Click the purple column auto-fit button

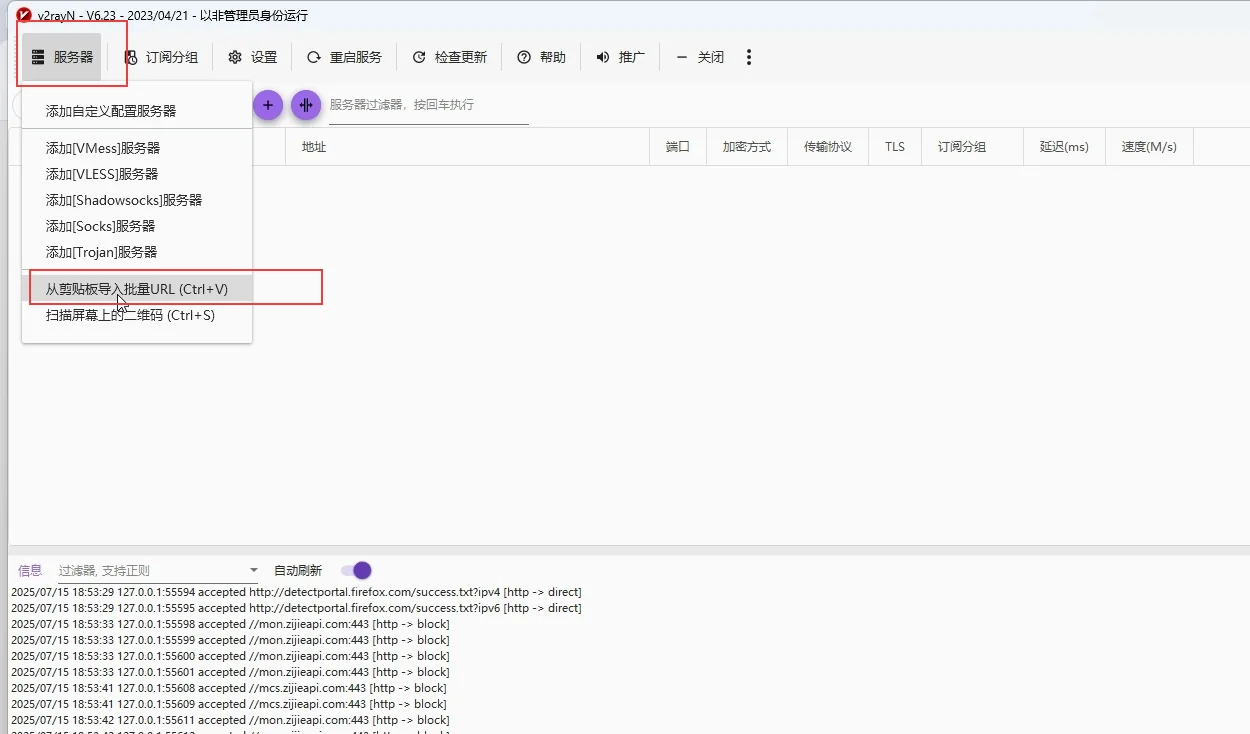point(306,105)
